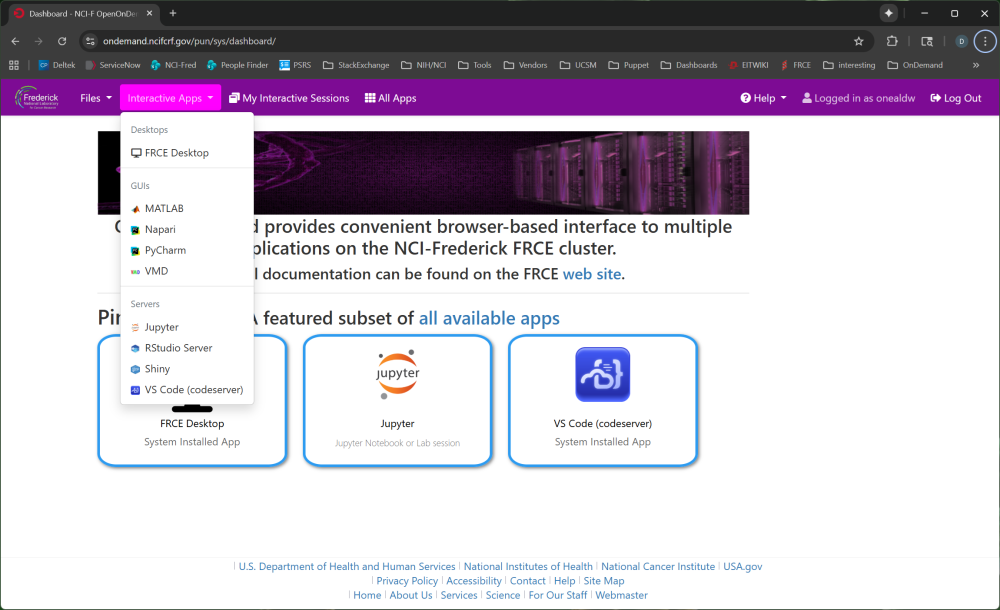Open My Interactive Sessions
Screen dimensions: 1000x610
click(x=289, y=98)
